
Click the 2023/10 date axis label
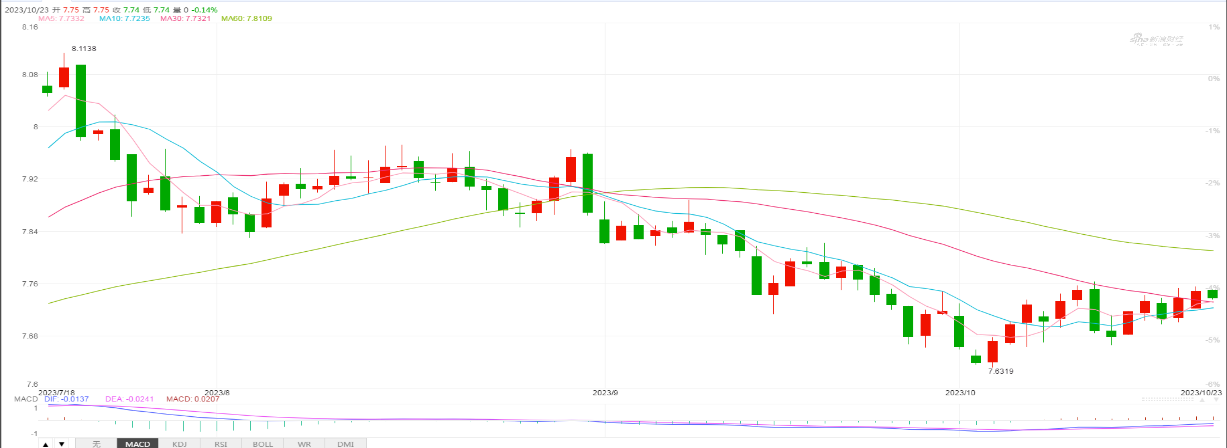coord(959,392)
